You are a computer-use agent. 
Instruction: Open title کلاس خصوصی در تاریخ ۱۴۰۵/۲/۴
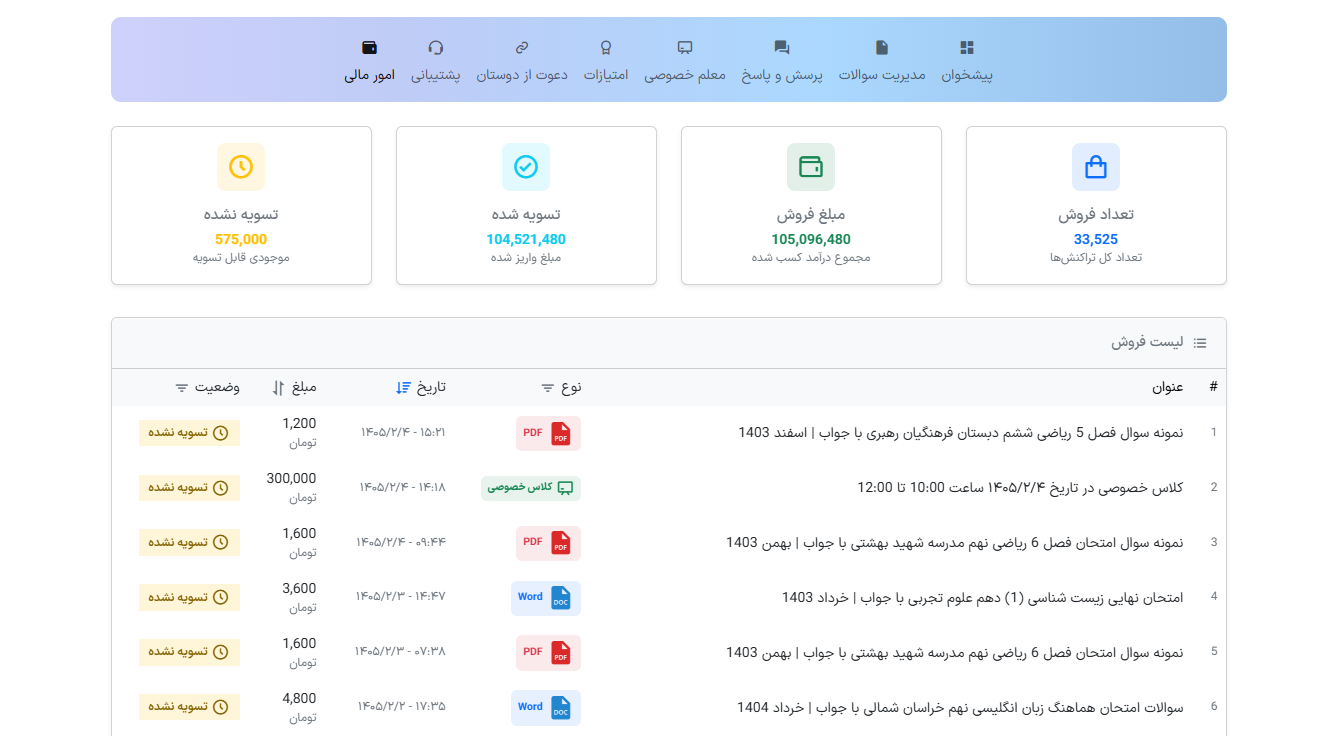pyautogui.click(x=1020, y=488)
